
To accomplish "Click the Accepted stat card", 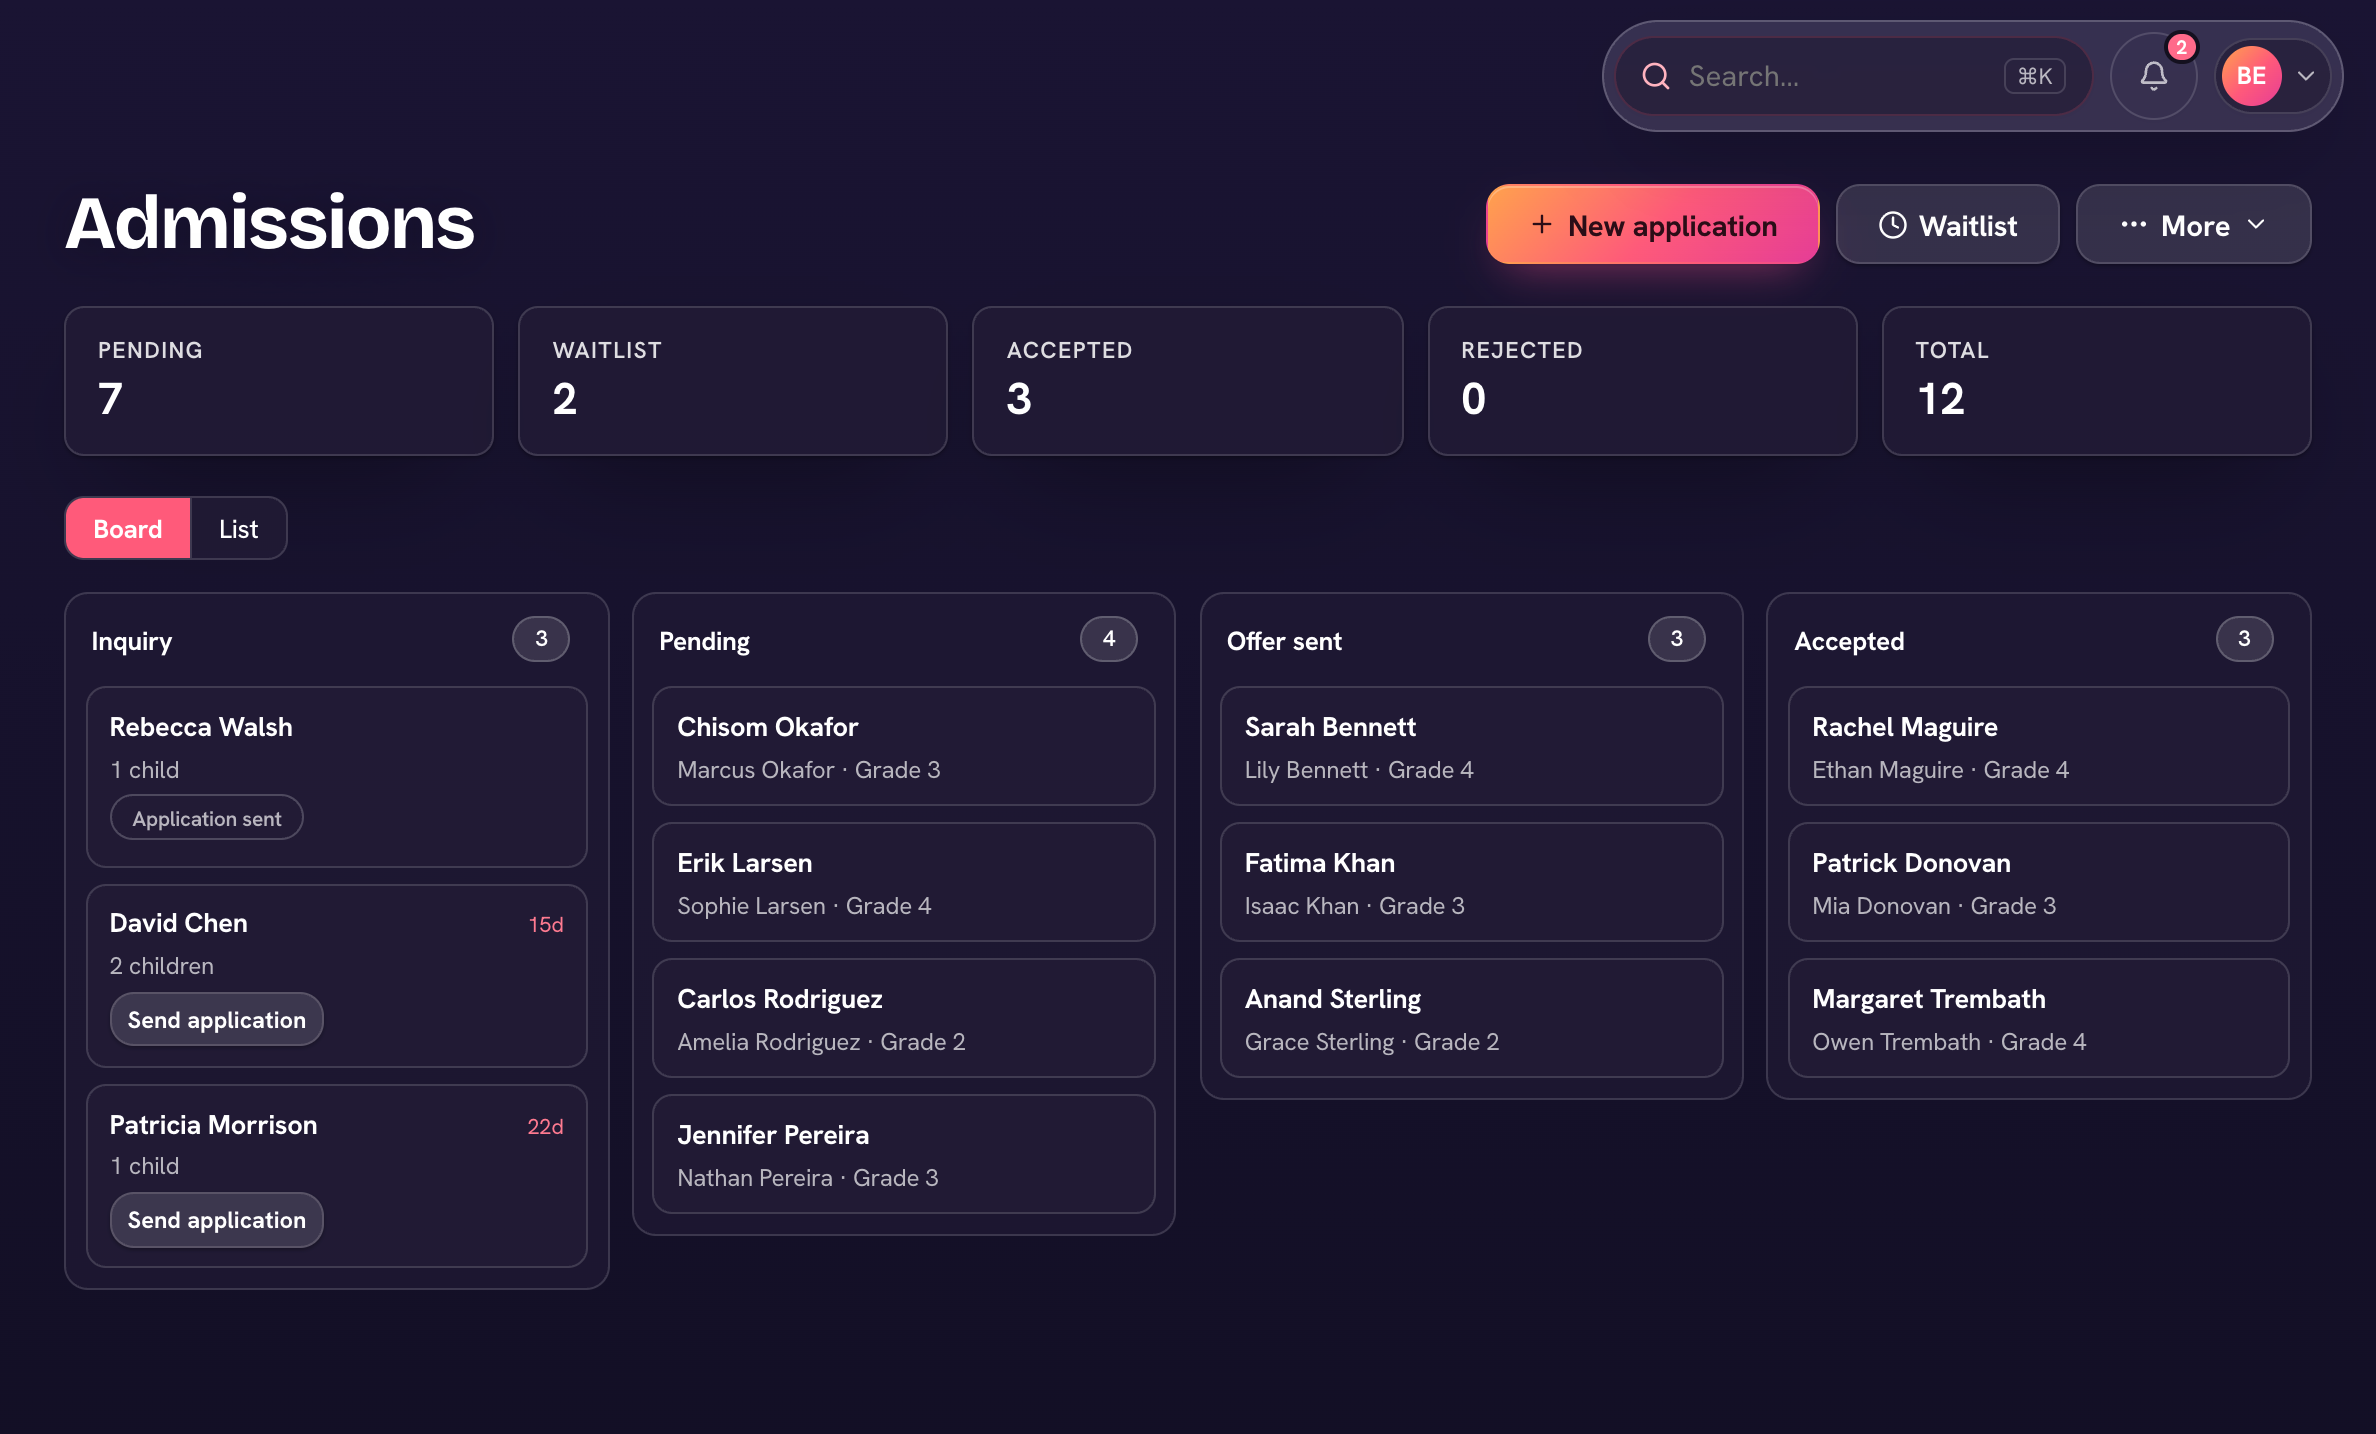I will 1187,381.
